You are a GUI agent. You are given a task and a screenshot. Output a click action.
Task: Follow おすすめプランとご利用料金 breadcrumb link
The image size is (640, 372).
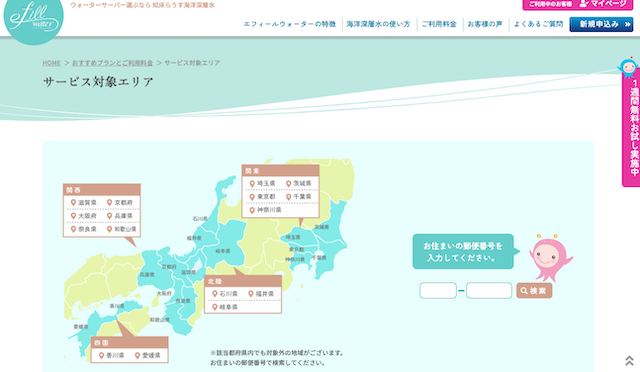(112, 63)
